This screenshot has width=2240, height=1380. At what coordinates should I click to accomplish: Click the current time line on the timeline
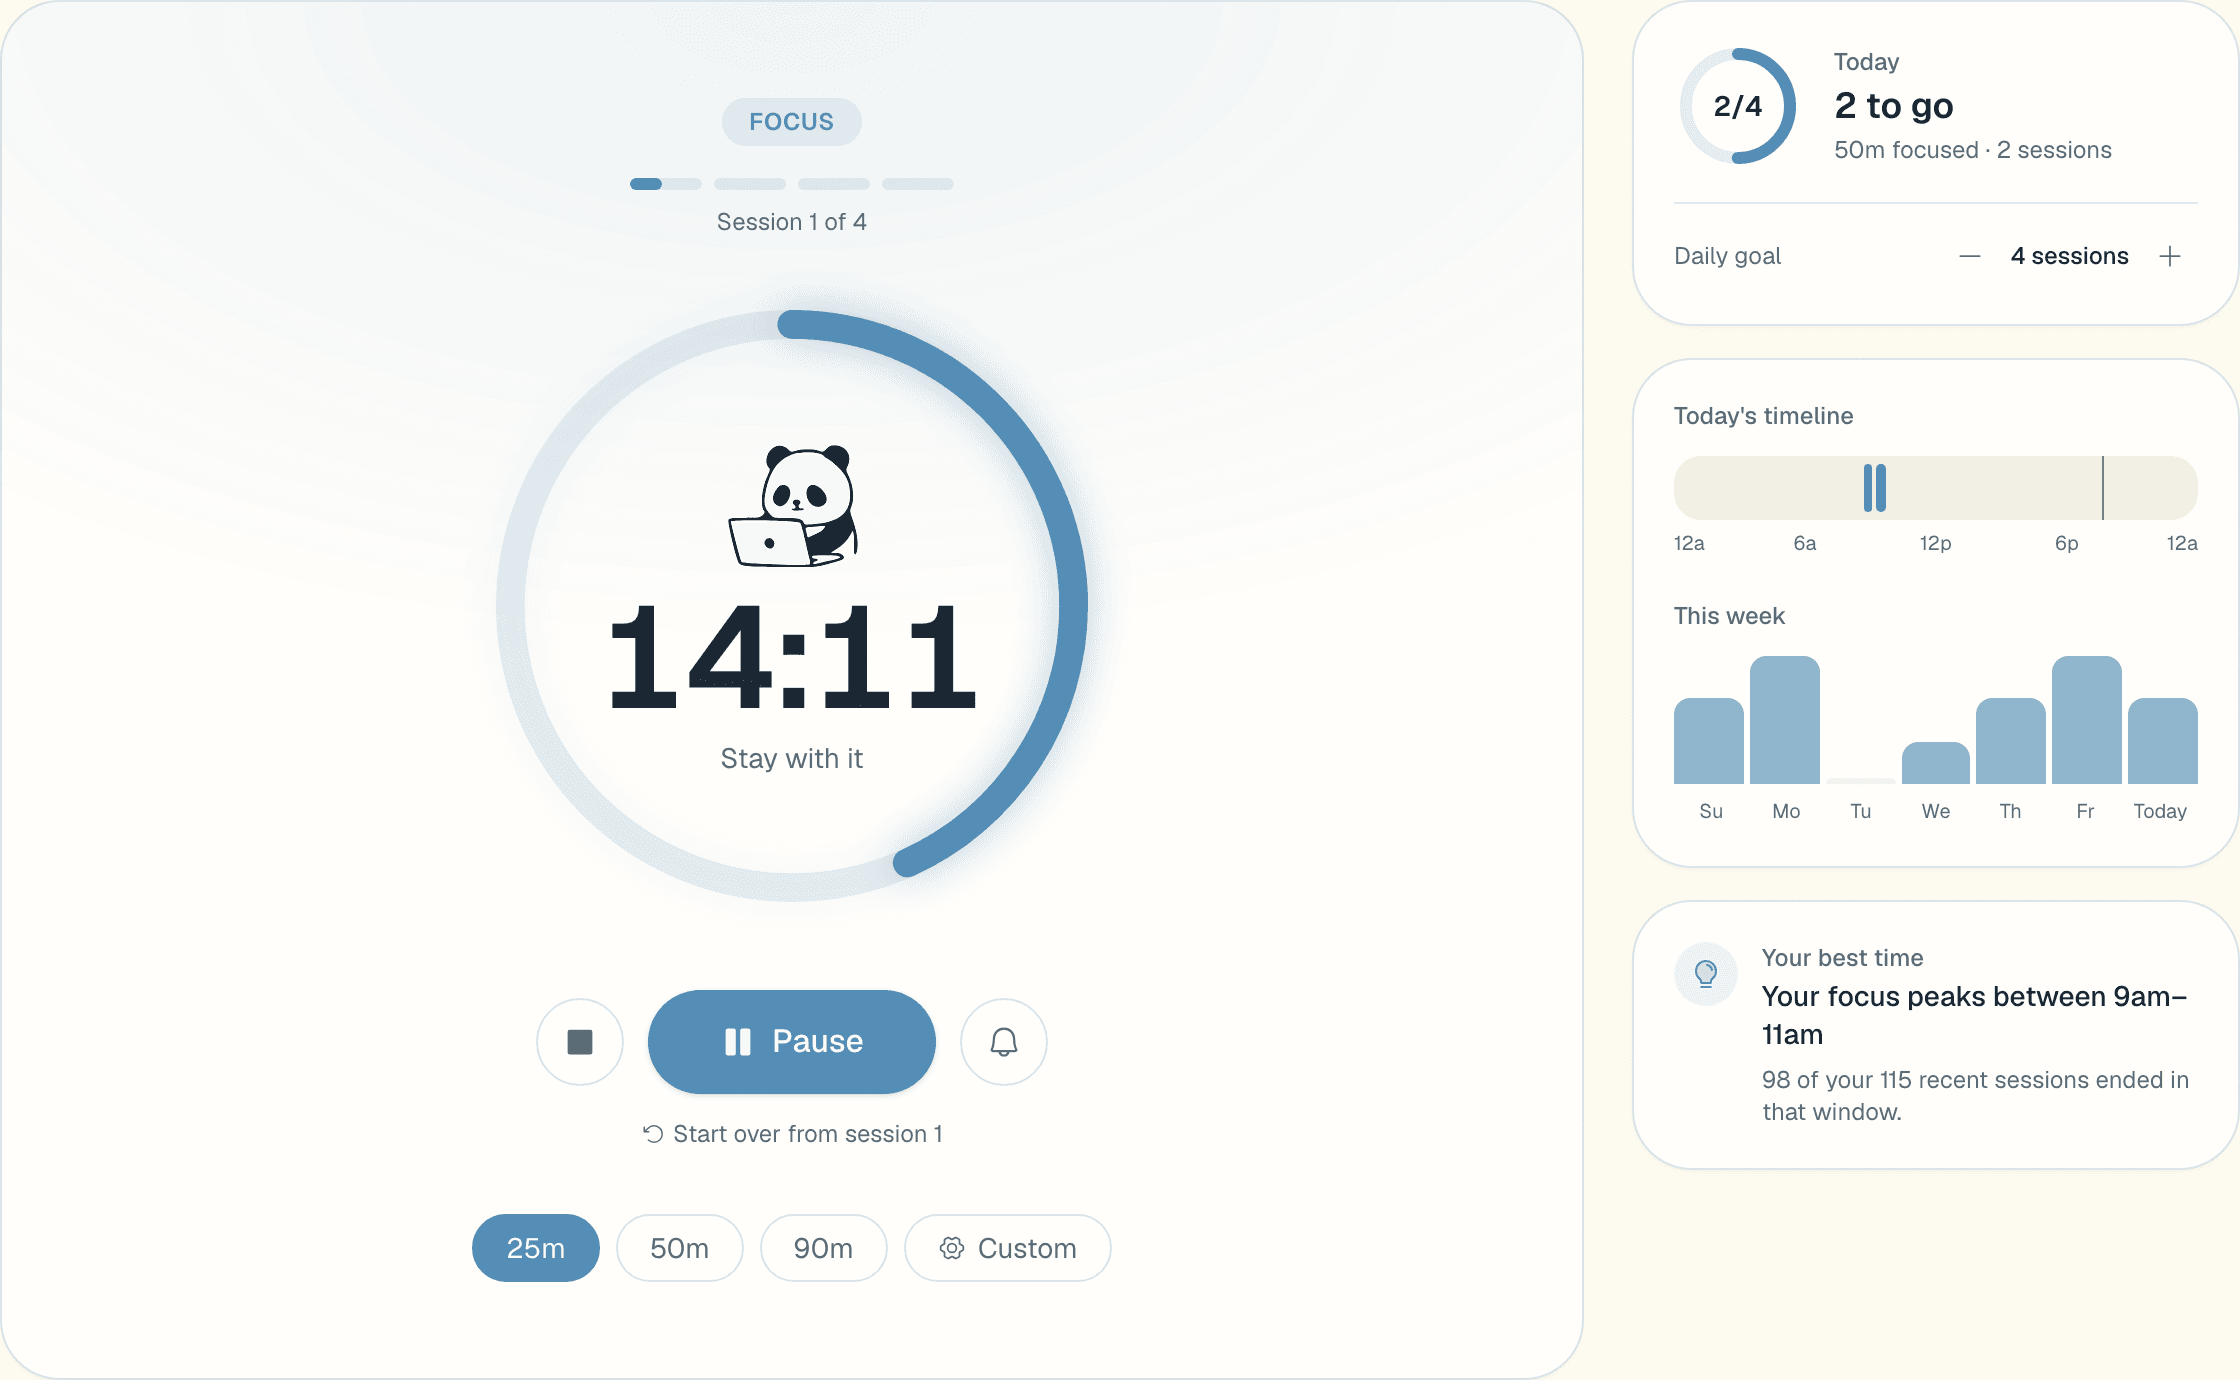click(x=2103, y=488)
